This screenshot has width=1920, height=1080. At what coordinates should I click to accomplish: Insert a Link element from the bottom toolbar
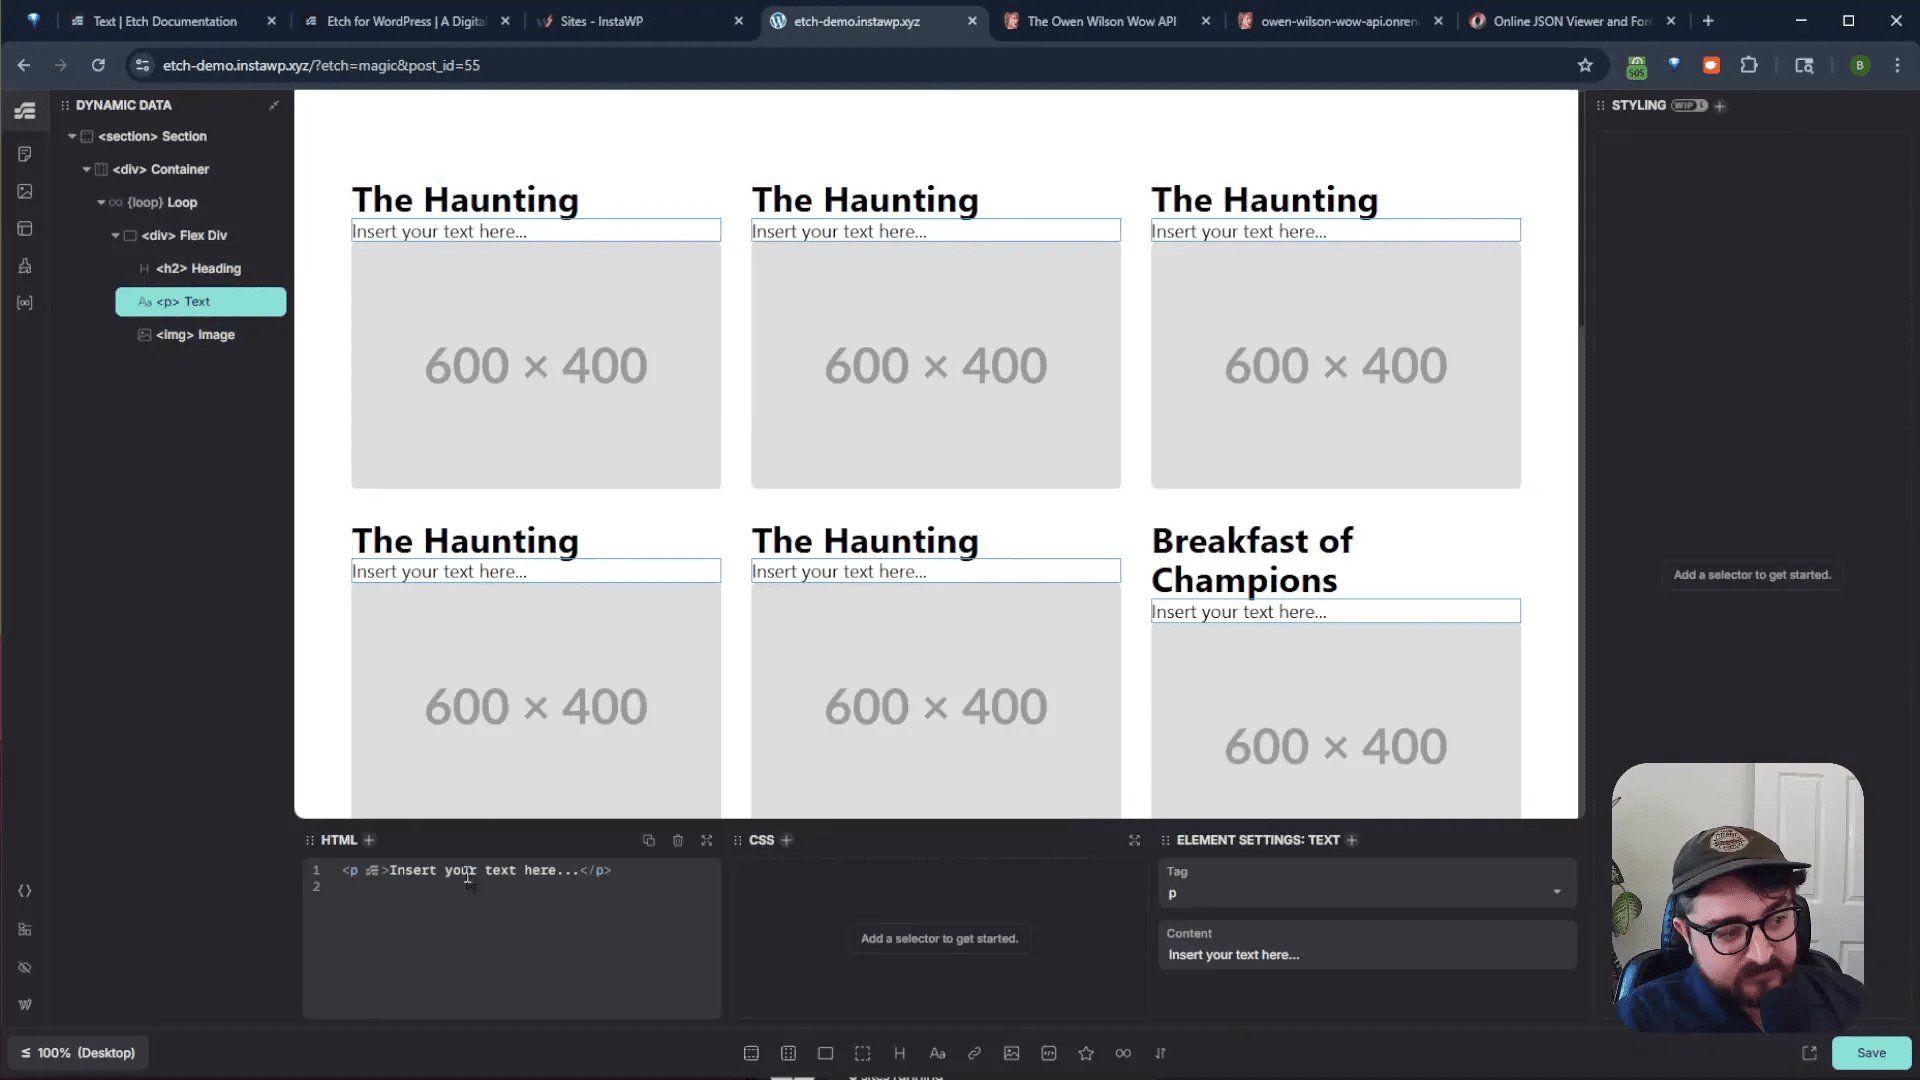click(974, 1053)
